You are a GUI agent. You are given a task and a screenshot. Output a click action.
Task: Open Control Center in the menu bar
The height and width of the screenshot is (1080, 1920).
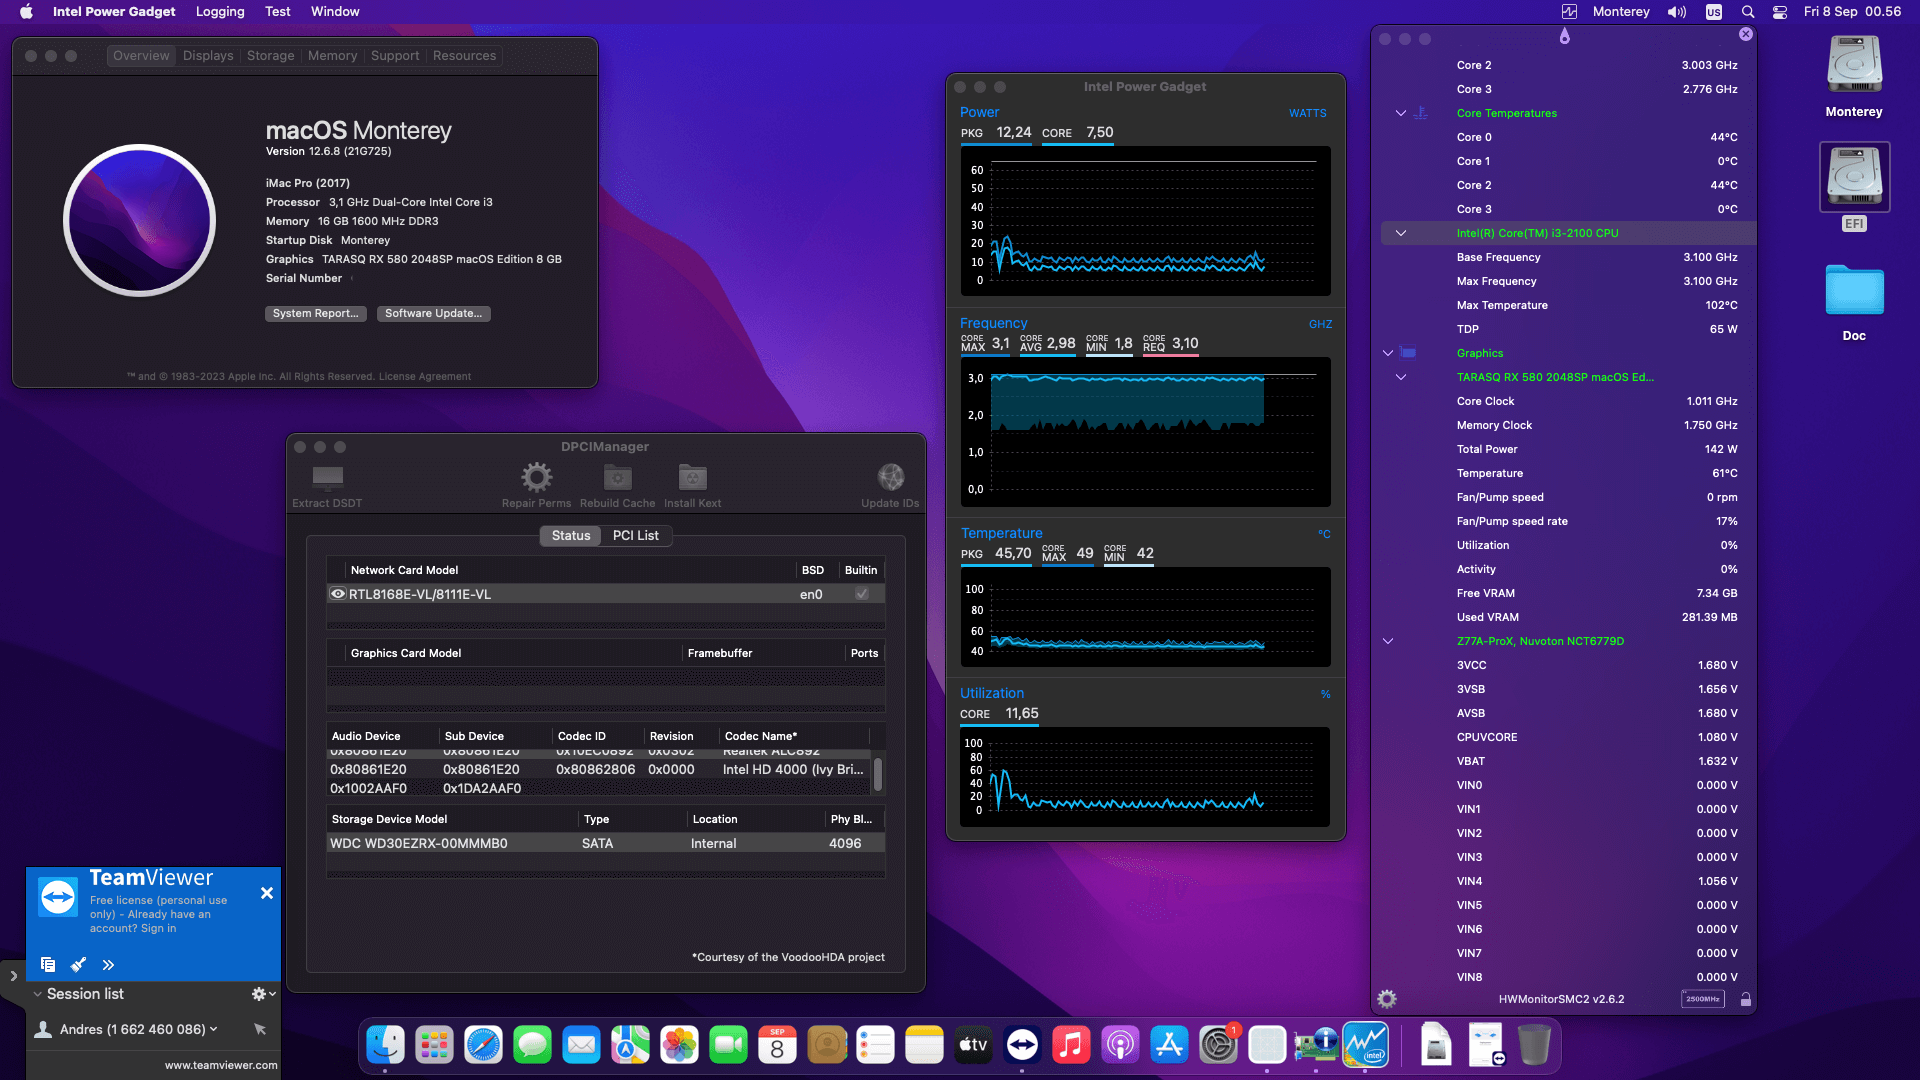coord(1780,12)
